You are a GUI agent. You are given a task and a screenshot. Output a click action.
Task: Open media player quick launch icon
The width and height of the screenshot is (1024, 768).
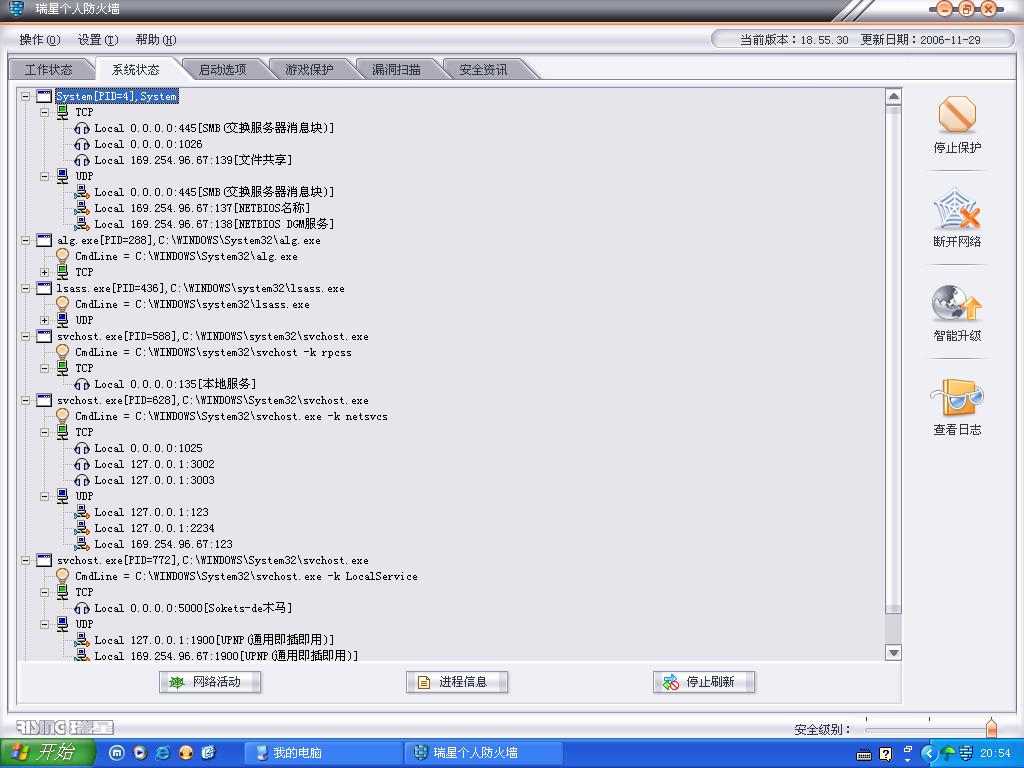tap(140, 753)
